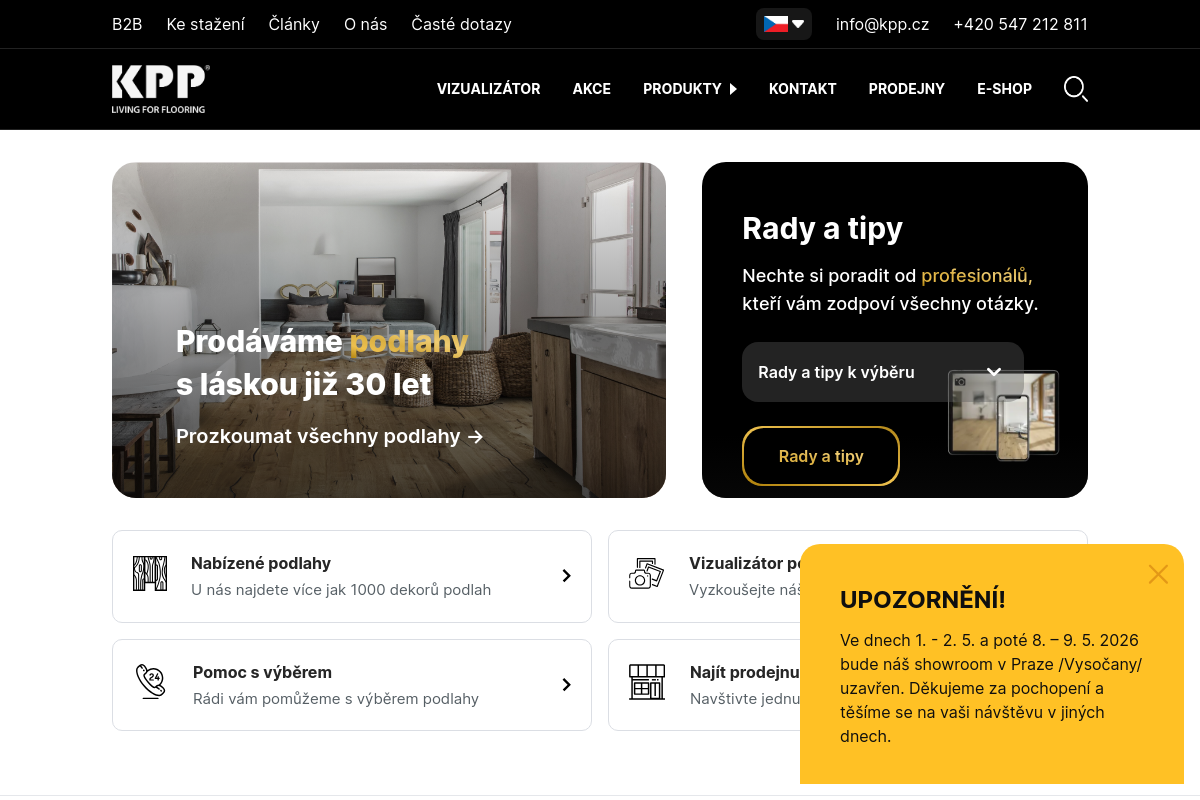This screenshot has width=1200, height=800.
Task: Open the E-shop navigation link
Action: click(1004, 89)
